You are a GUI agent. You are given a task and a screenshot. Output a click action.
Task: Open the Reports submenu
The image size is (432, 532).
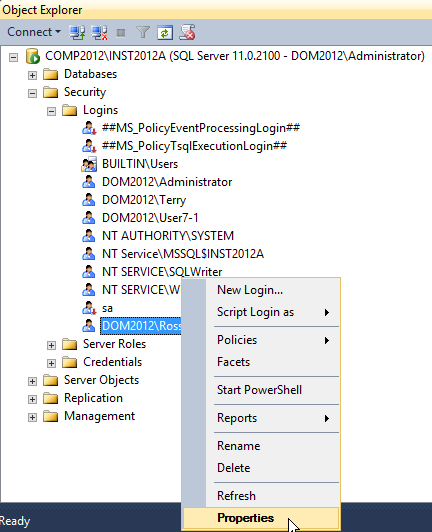[261, 418]
